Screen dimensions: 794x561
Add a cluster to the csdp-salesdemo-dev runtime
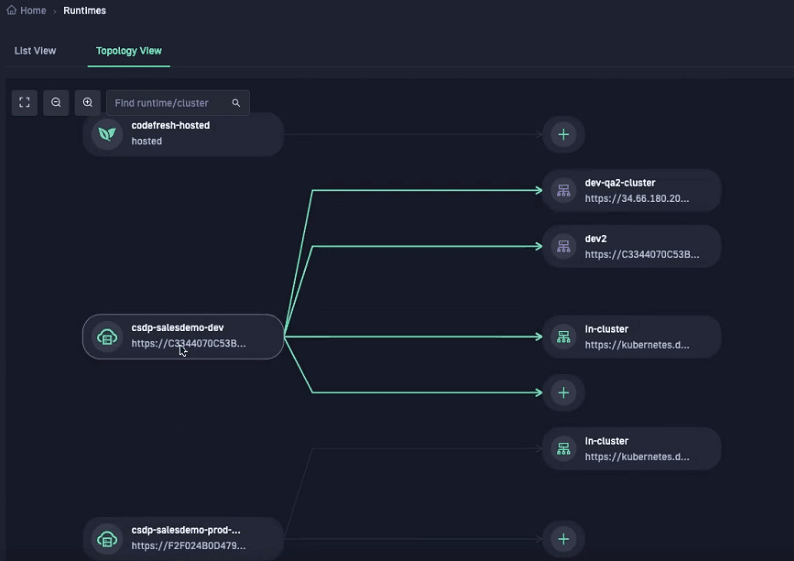564,392
